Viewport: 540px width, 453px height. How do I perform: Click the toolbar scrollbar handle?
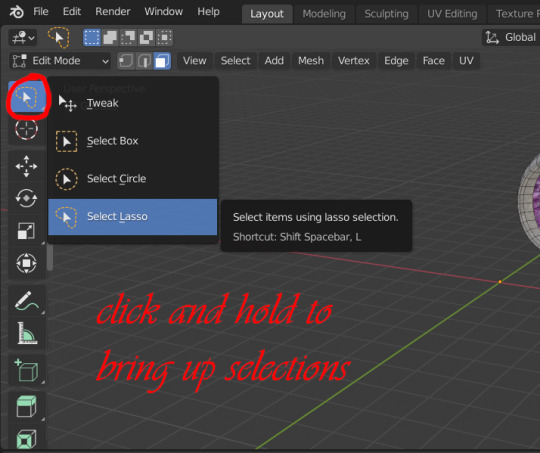(x=50, y=257)
